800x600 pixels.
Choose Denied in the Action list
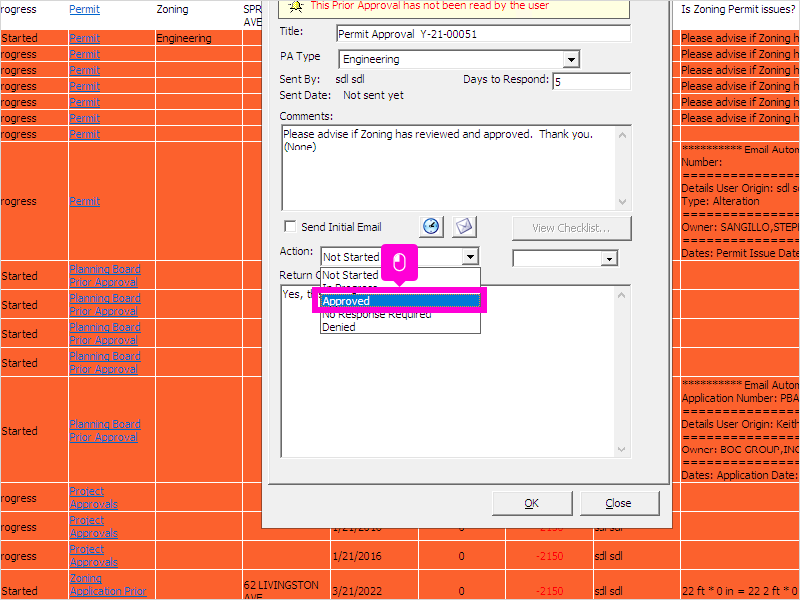[401, 327]
